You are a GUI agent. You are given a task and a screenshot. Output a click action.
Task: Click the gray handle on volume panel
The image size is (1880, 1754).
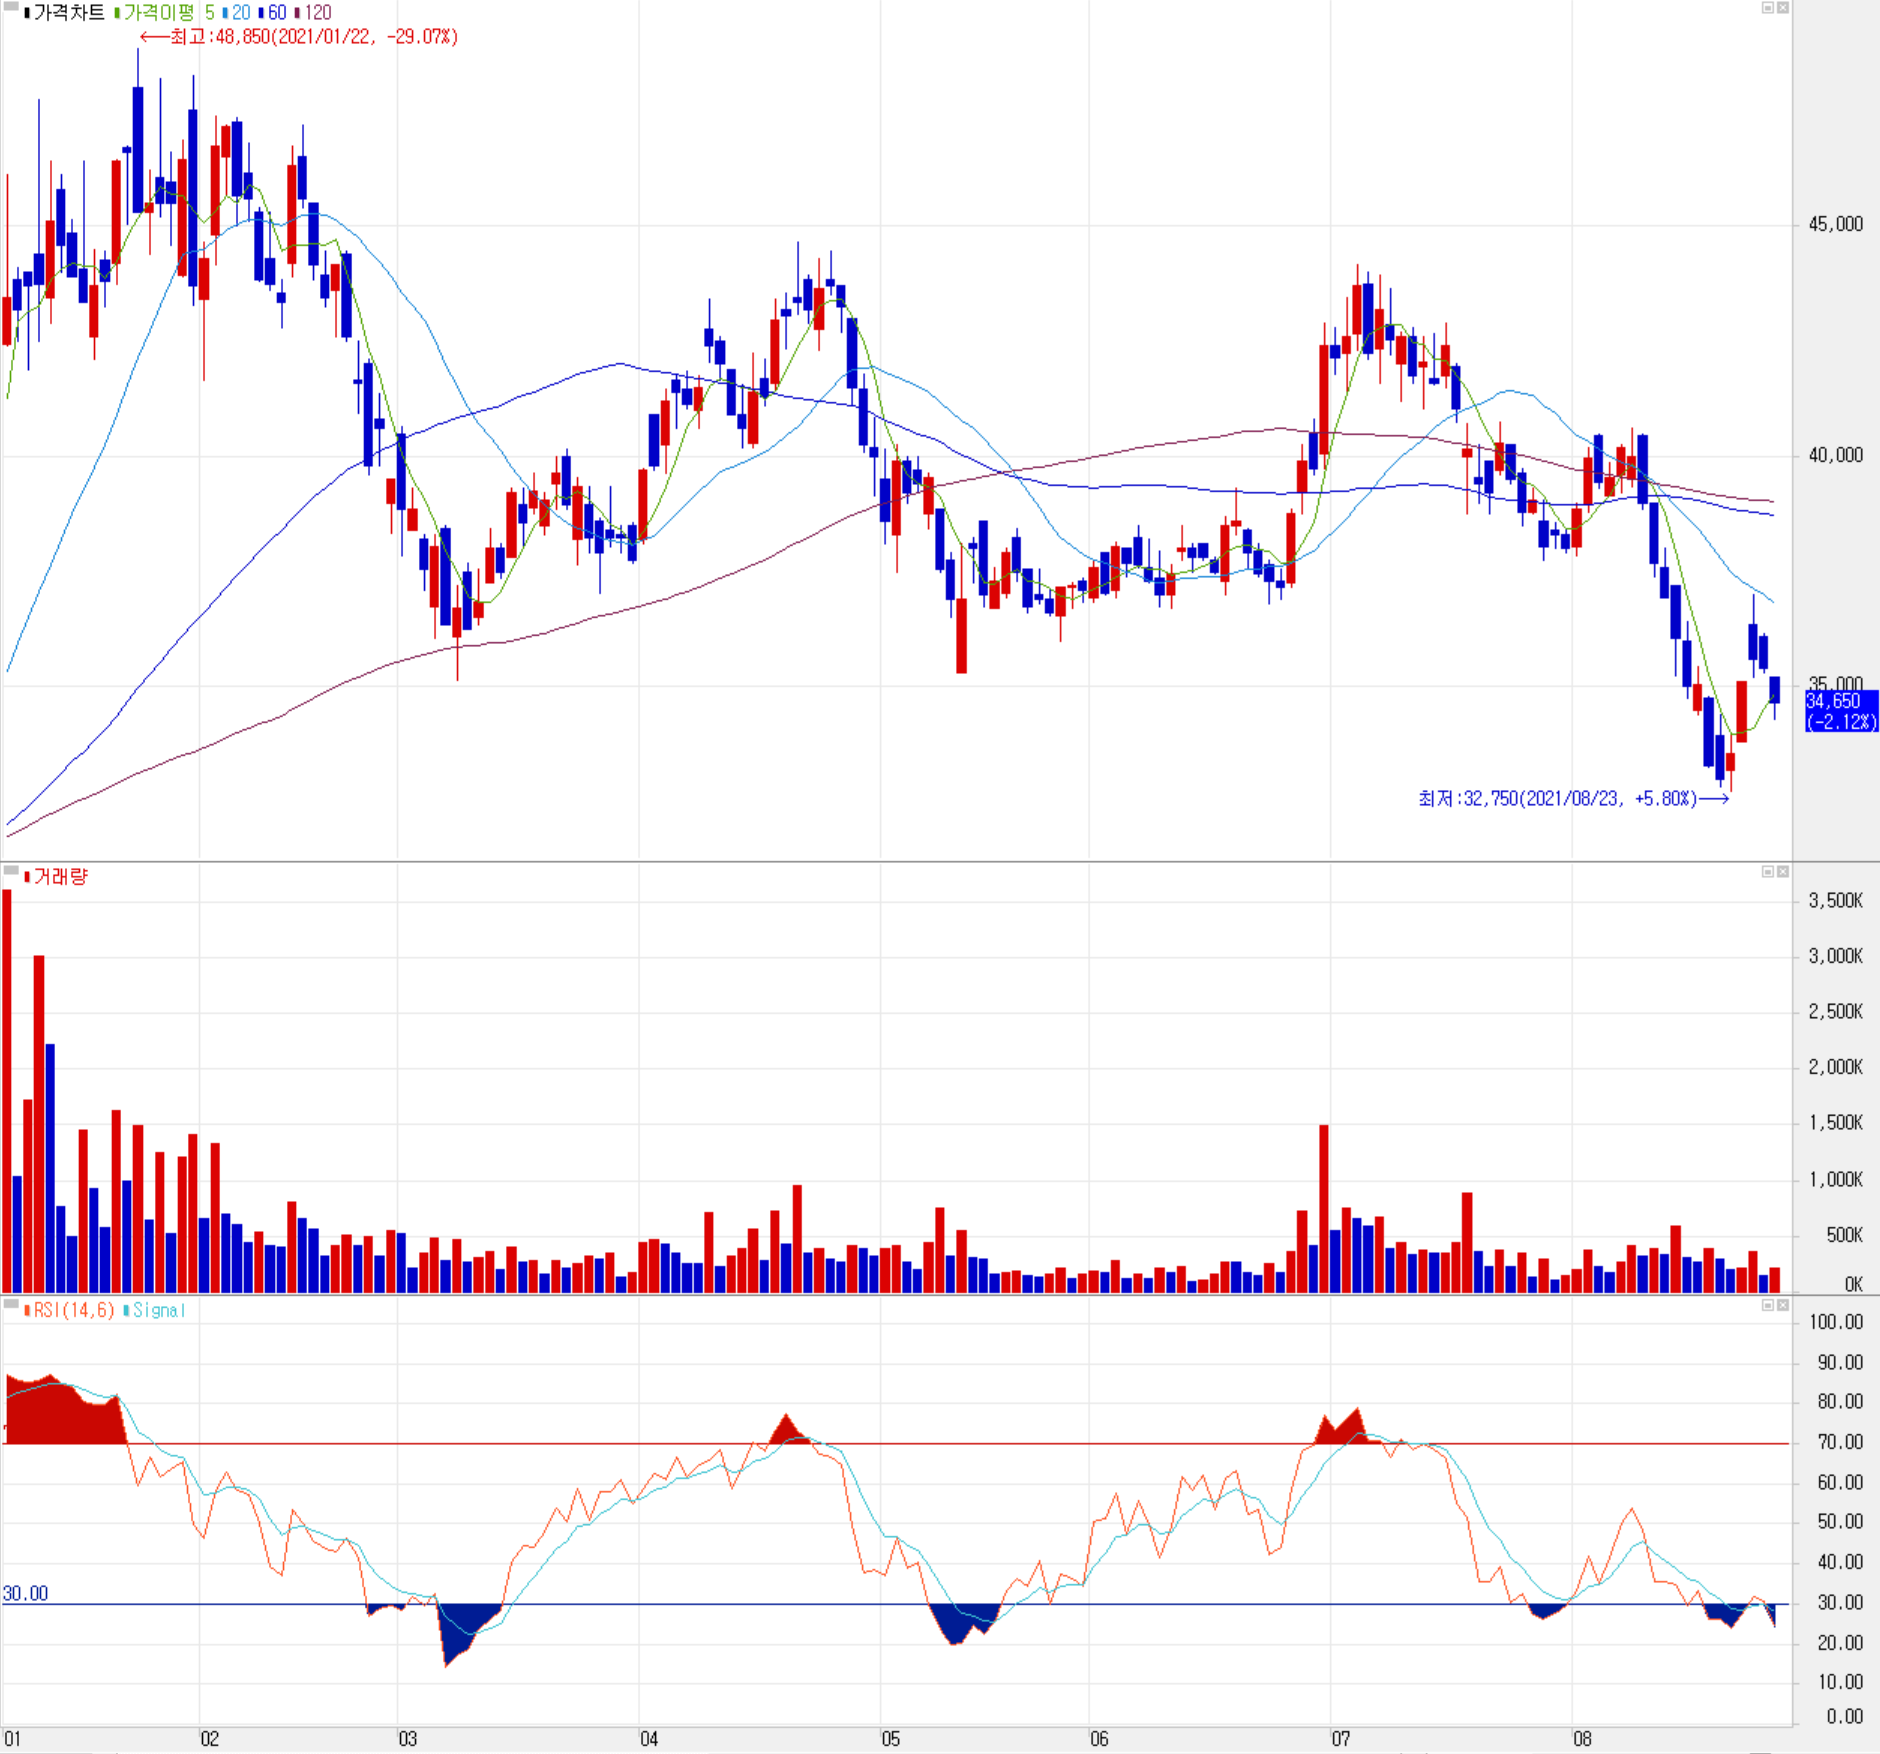[x=11, y=870]
